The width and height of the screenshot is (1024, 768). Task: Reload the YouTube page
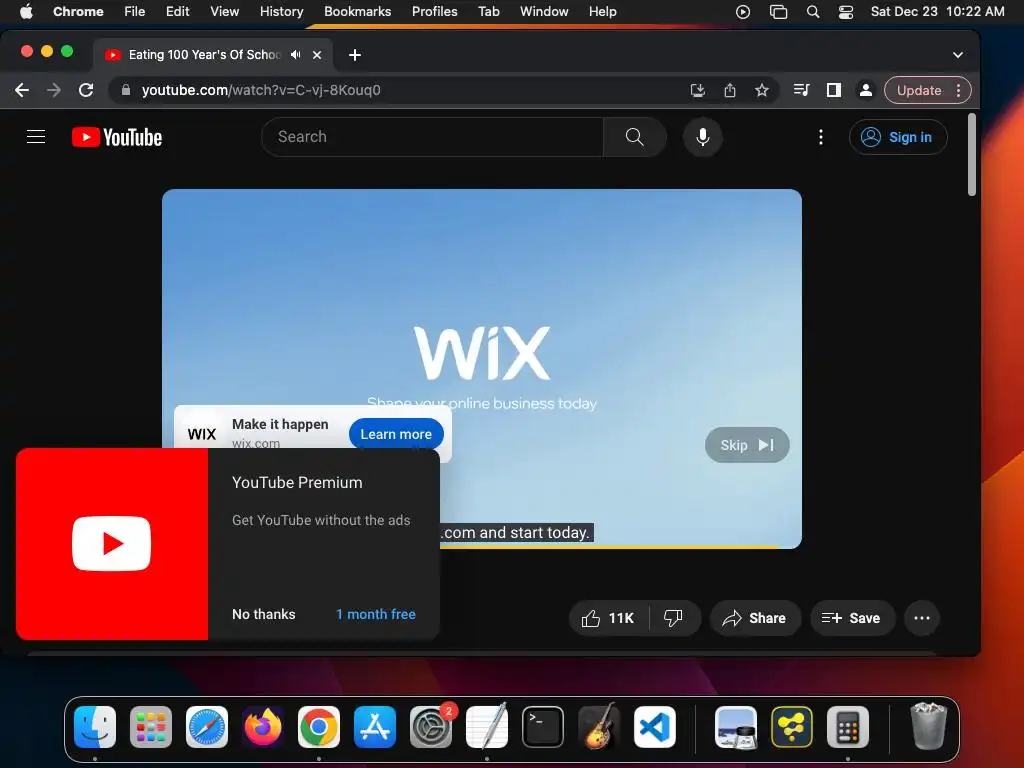pyautogui.click(x=86, y=90)
